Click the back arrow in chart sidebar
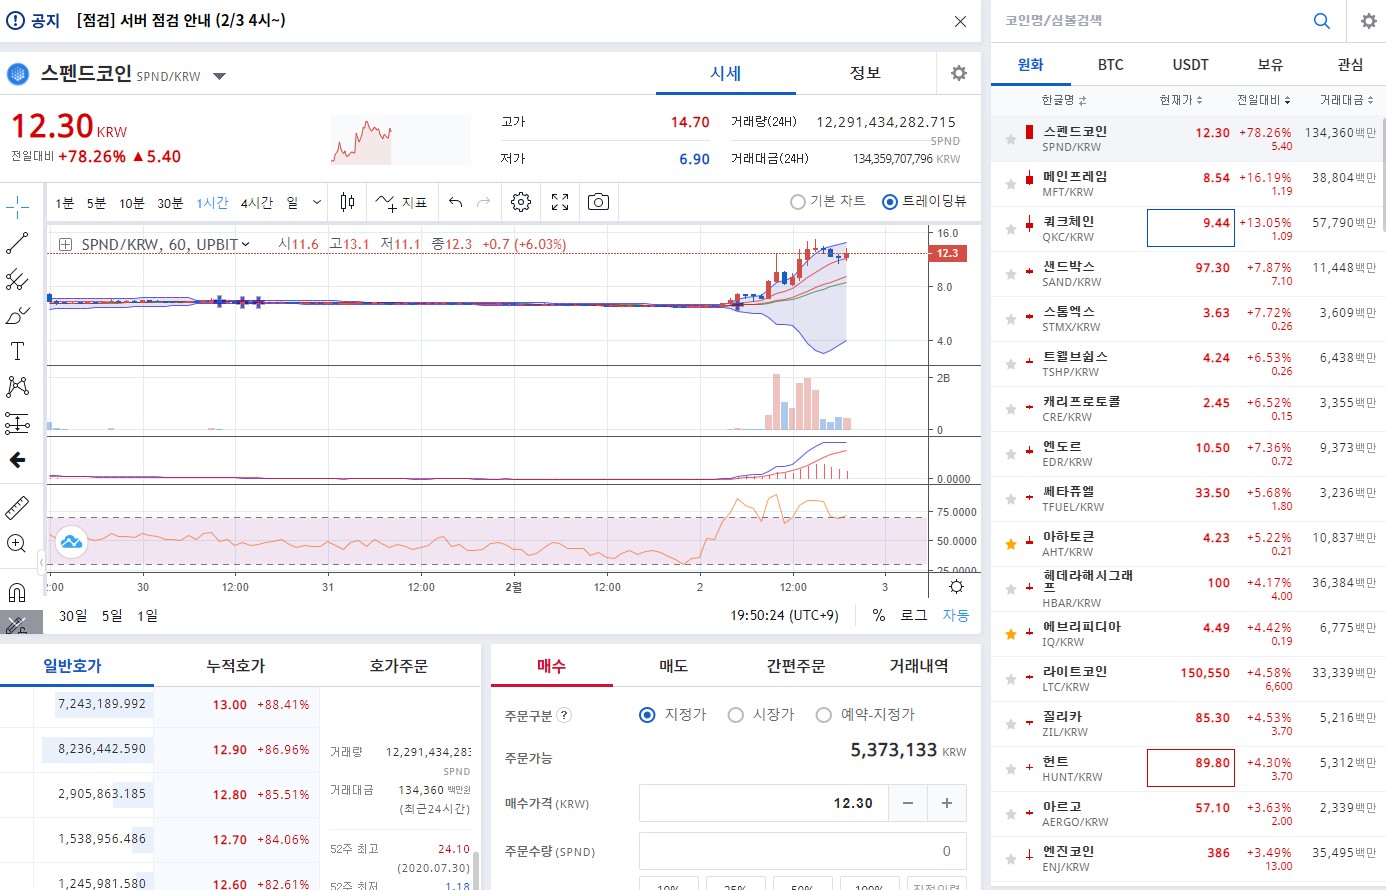Viewport: 1386px width, 890px height. pyautogui.click(x=17, y=460)
